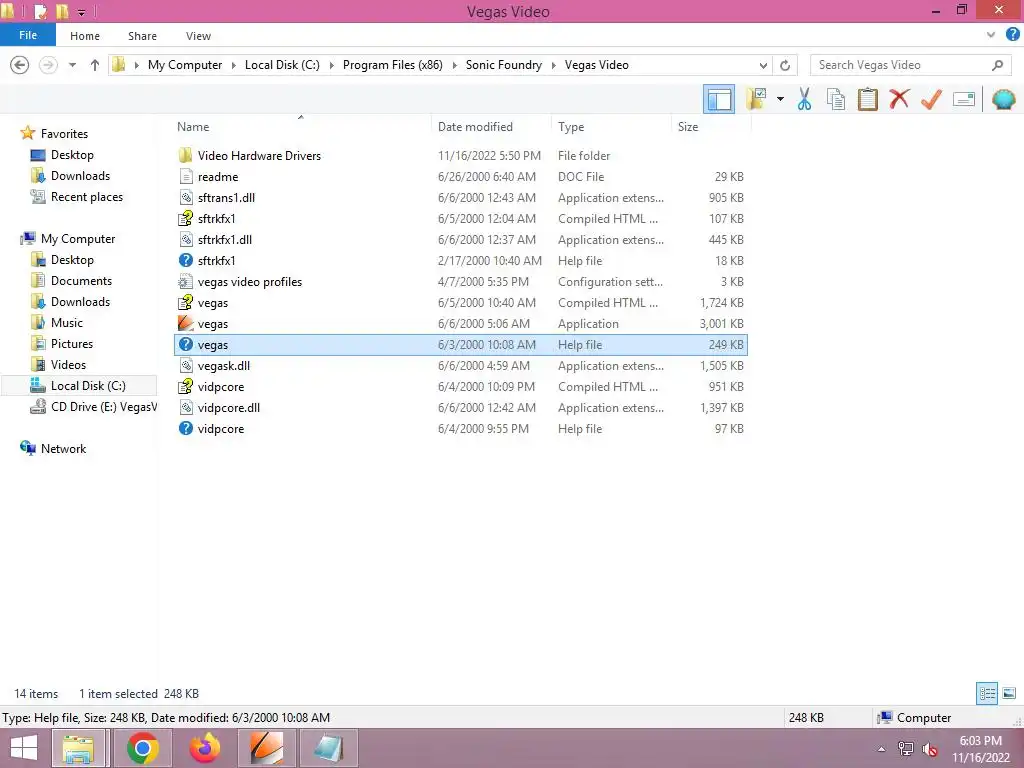Click the Windows Start button

coord(24,748)
